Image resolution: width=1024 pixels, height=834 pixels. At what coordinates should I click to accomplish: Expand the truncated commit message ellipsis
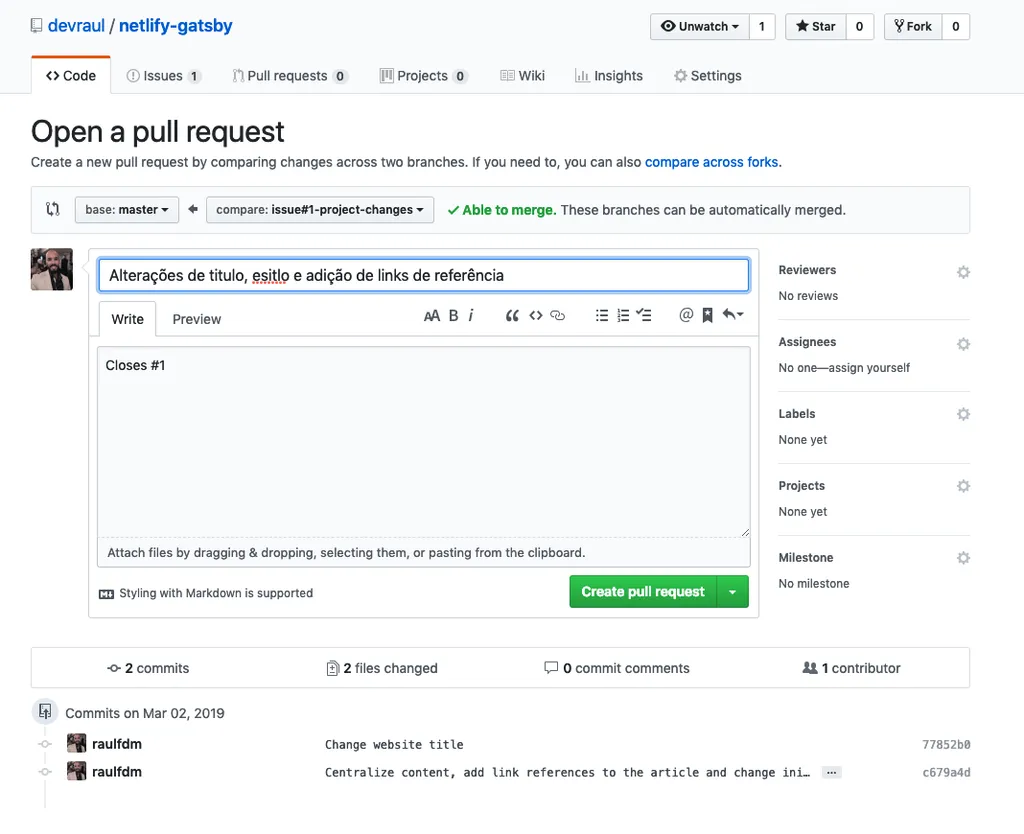[x=831, y=773]
